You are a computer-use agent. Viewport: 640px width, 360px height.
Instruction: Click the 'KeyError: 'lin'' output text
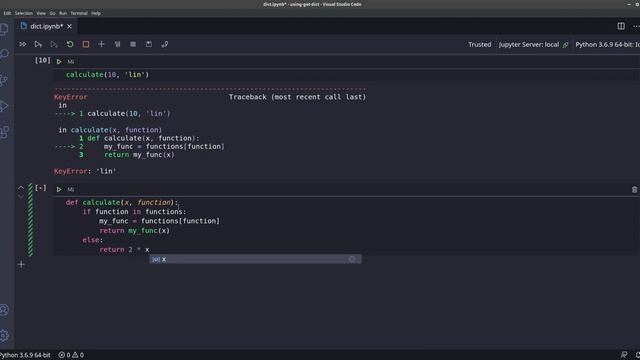point(85,171)
